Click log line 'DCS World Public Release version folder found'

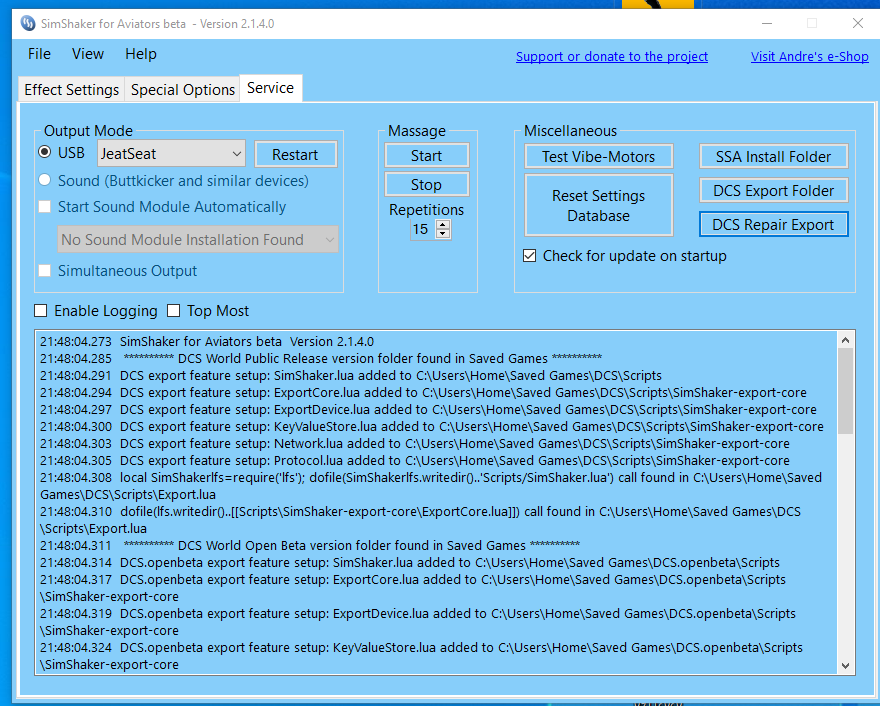click(320, 359)
